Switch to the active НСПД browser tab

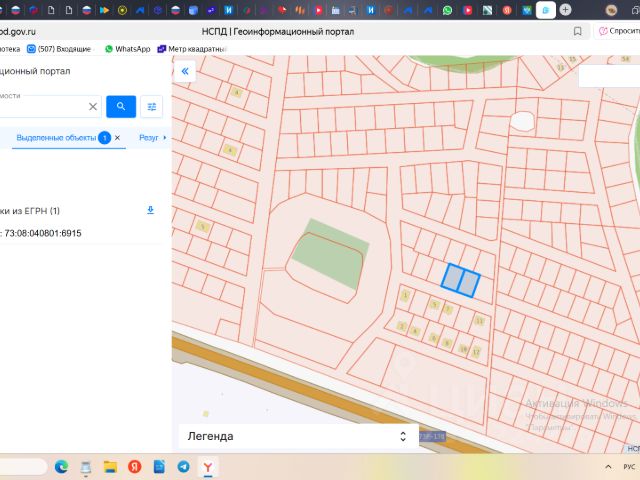click(x=546, y=10)
